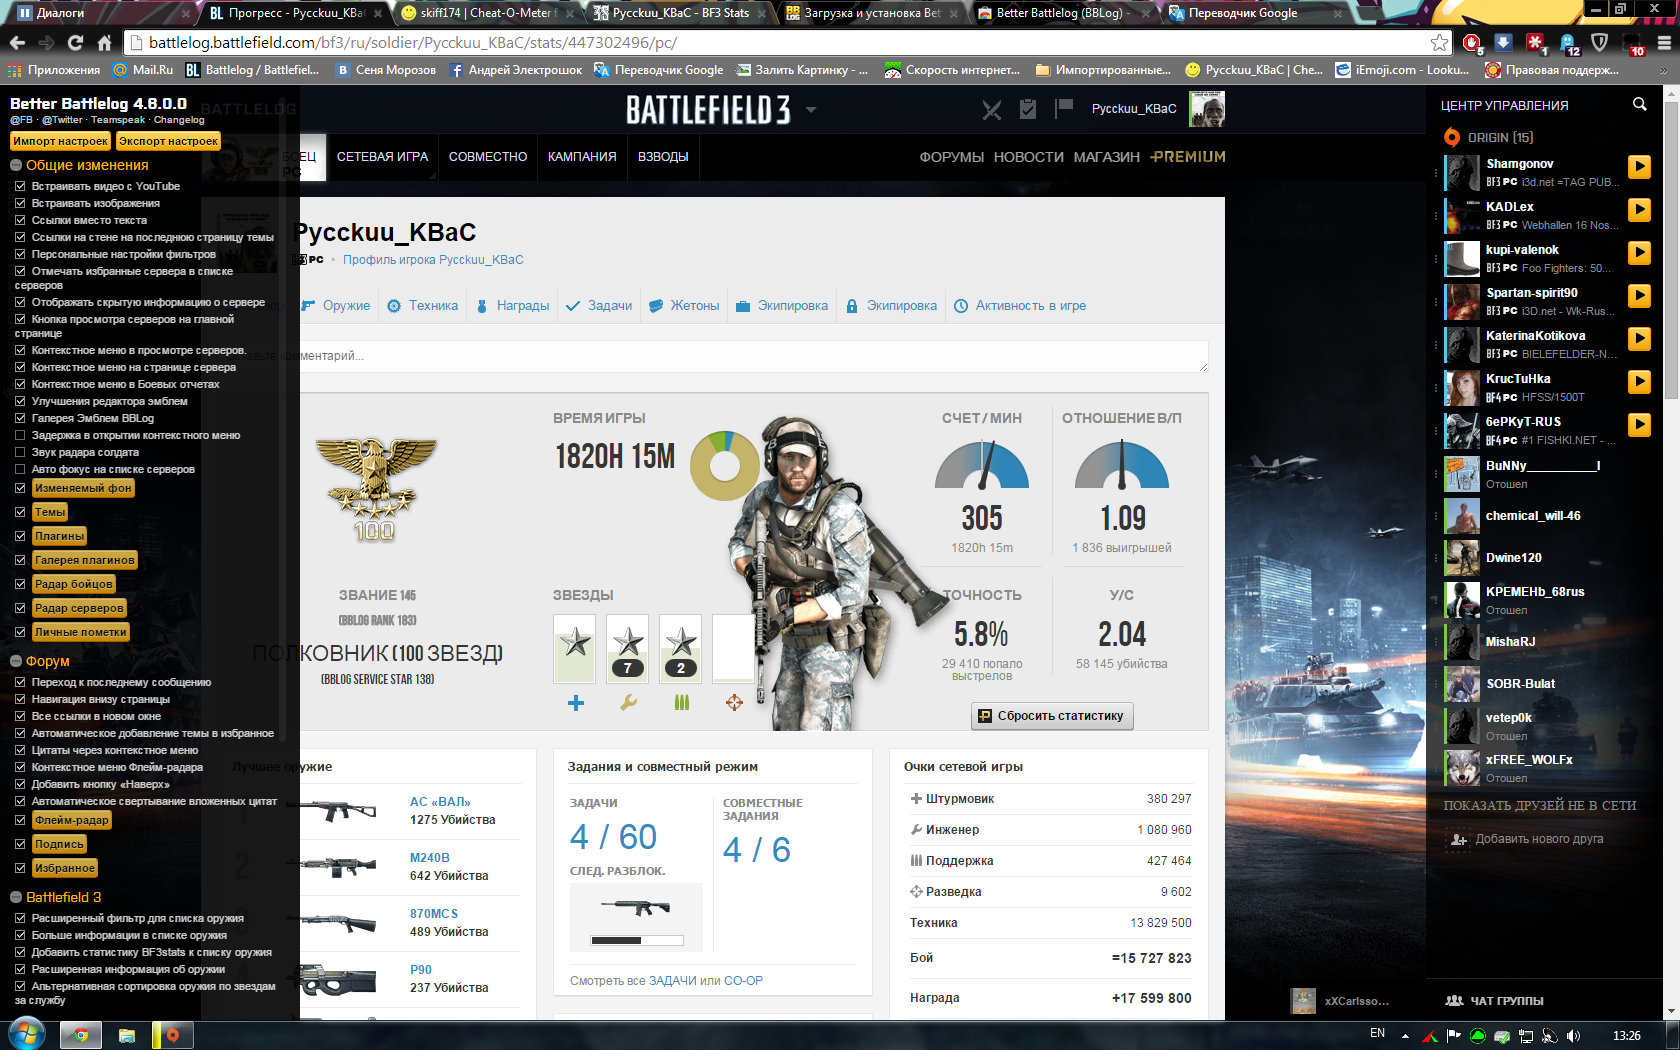This screenshot has height=1050, width=1680.
Task: Click the flag notifications icon in header
Action: click(x=1064, y=108)
